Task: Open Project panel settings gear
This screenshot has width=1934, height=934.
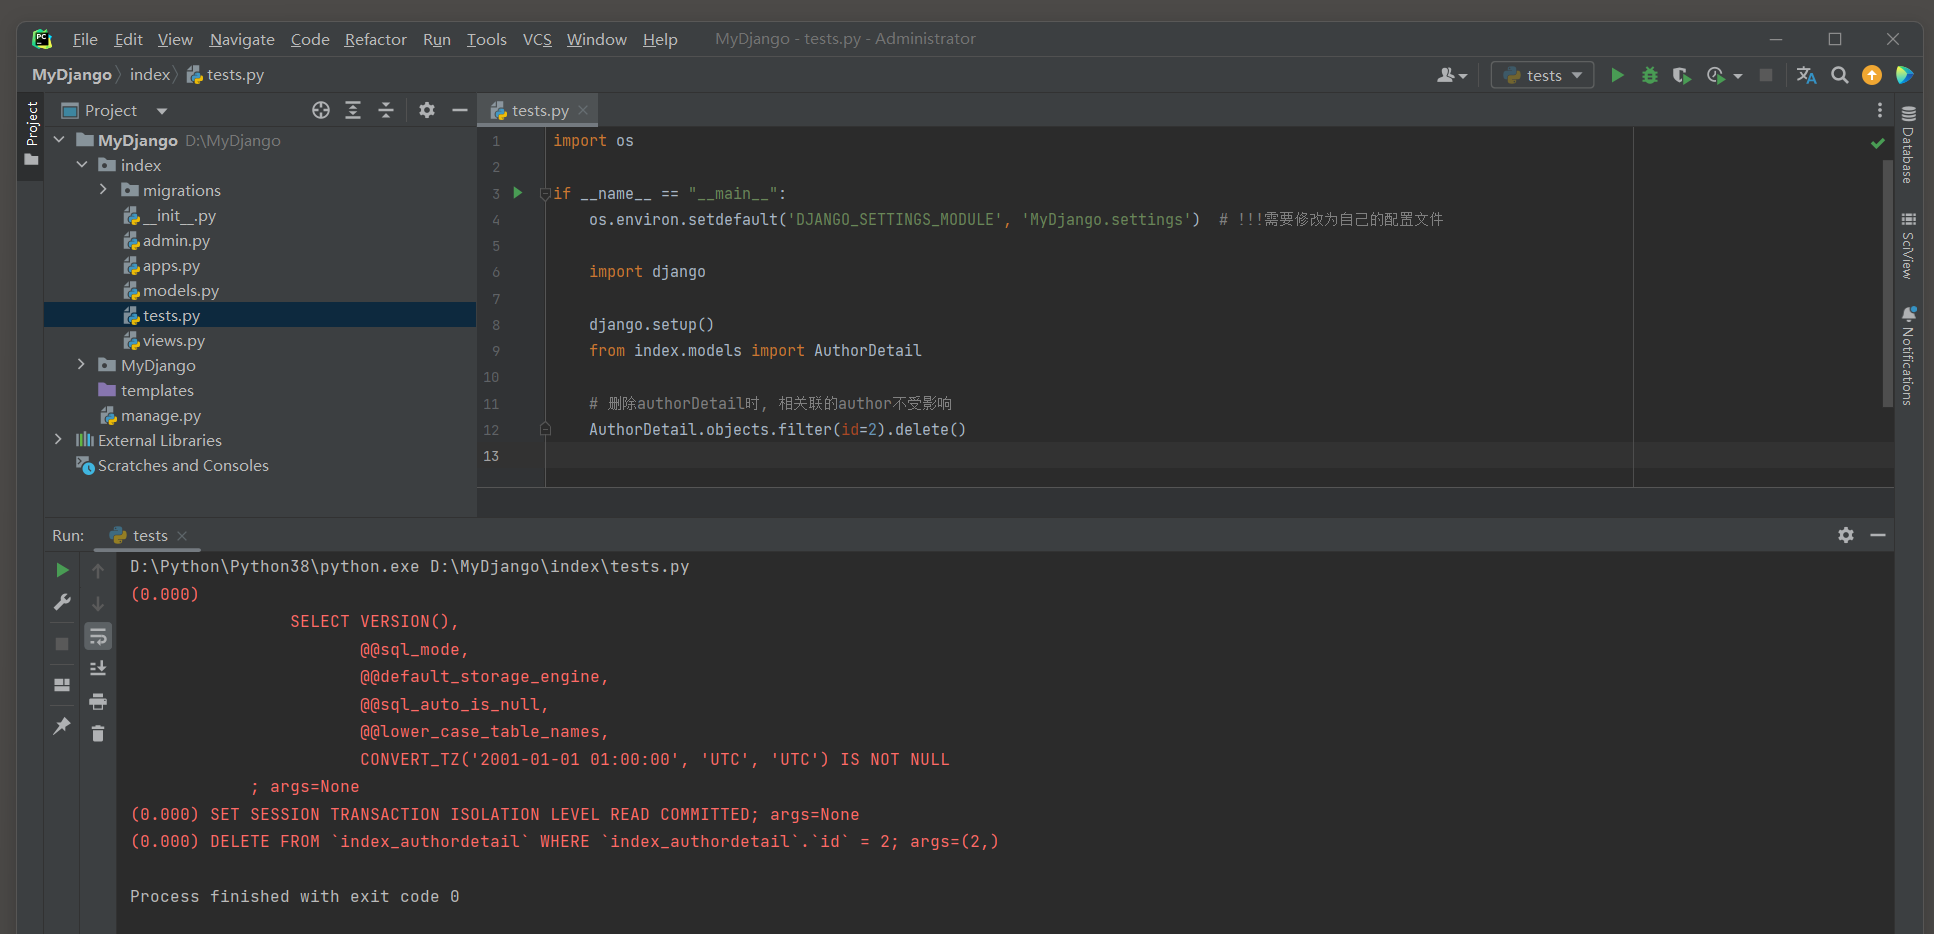Action: (427, 110)
